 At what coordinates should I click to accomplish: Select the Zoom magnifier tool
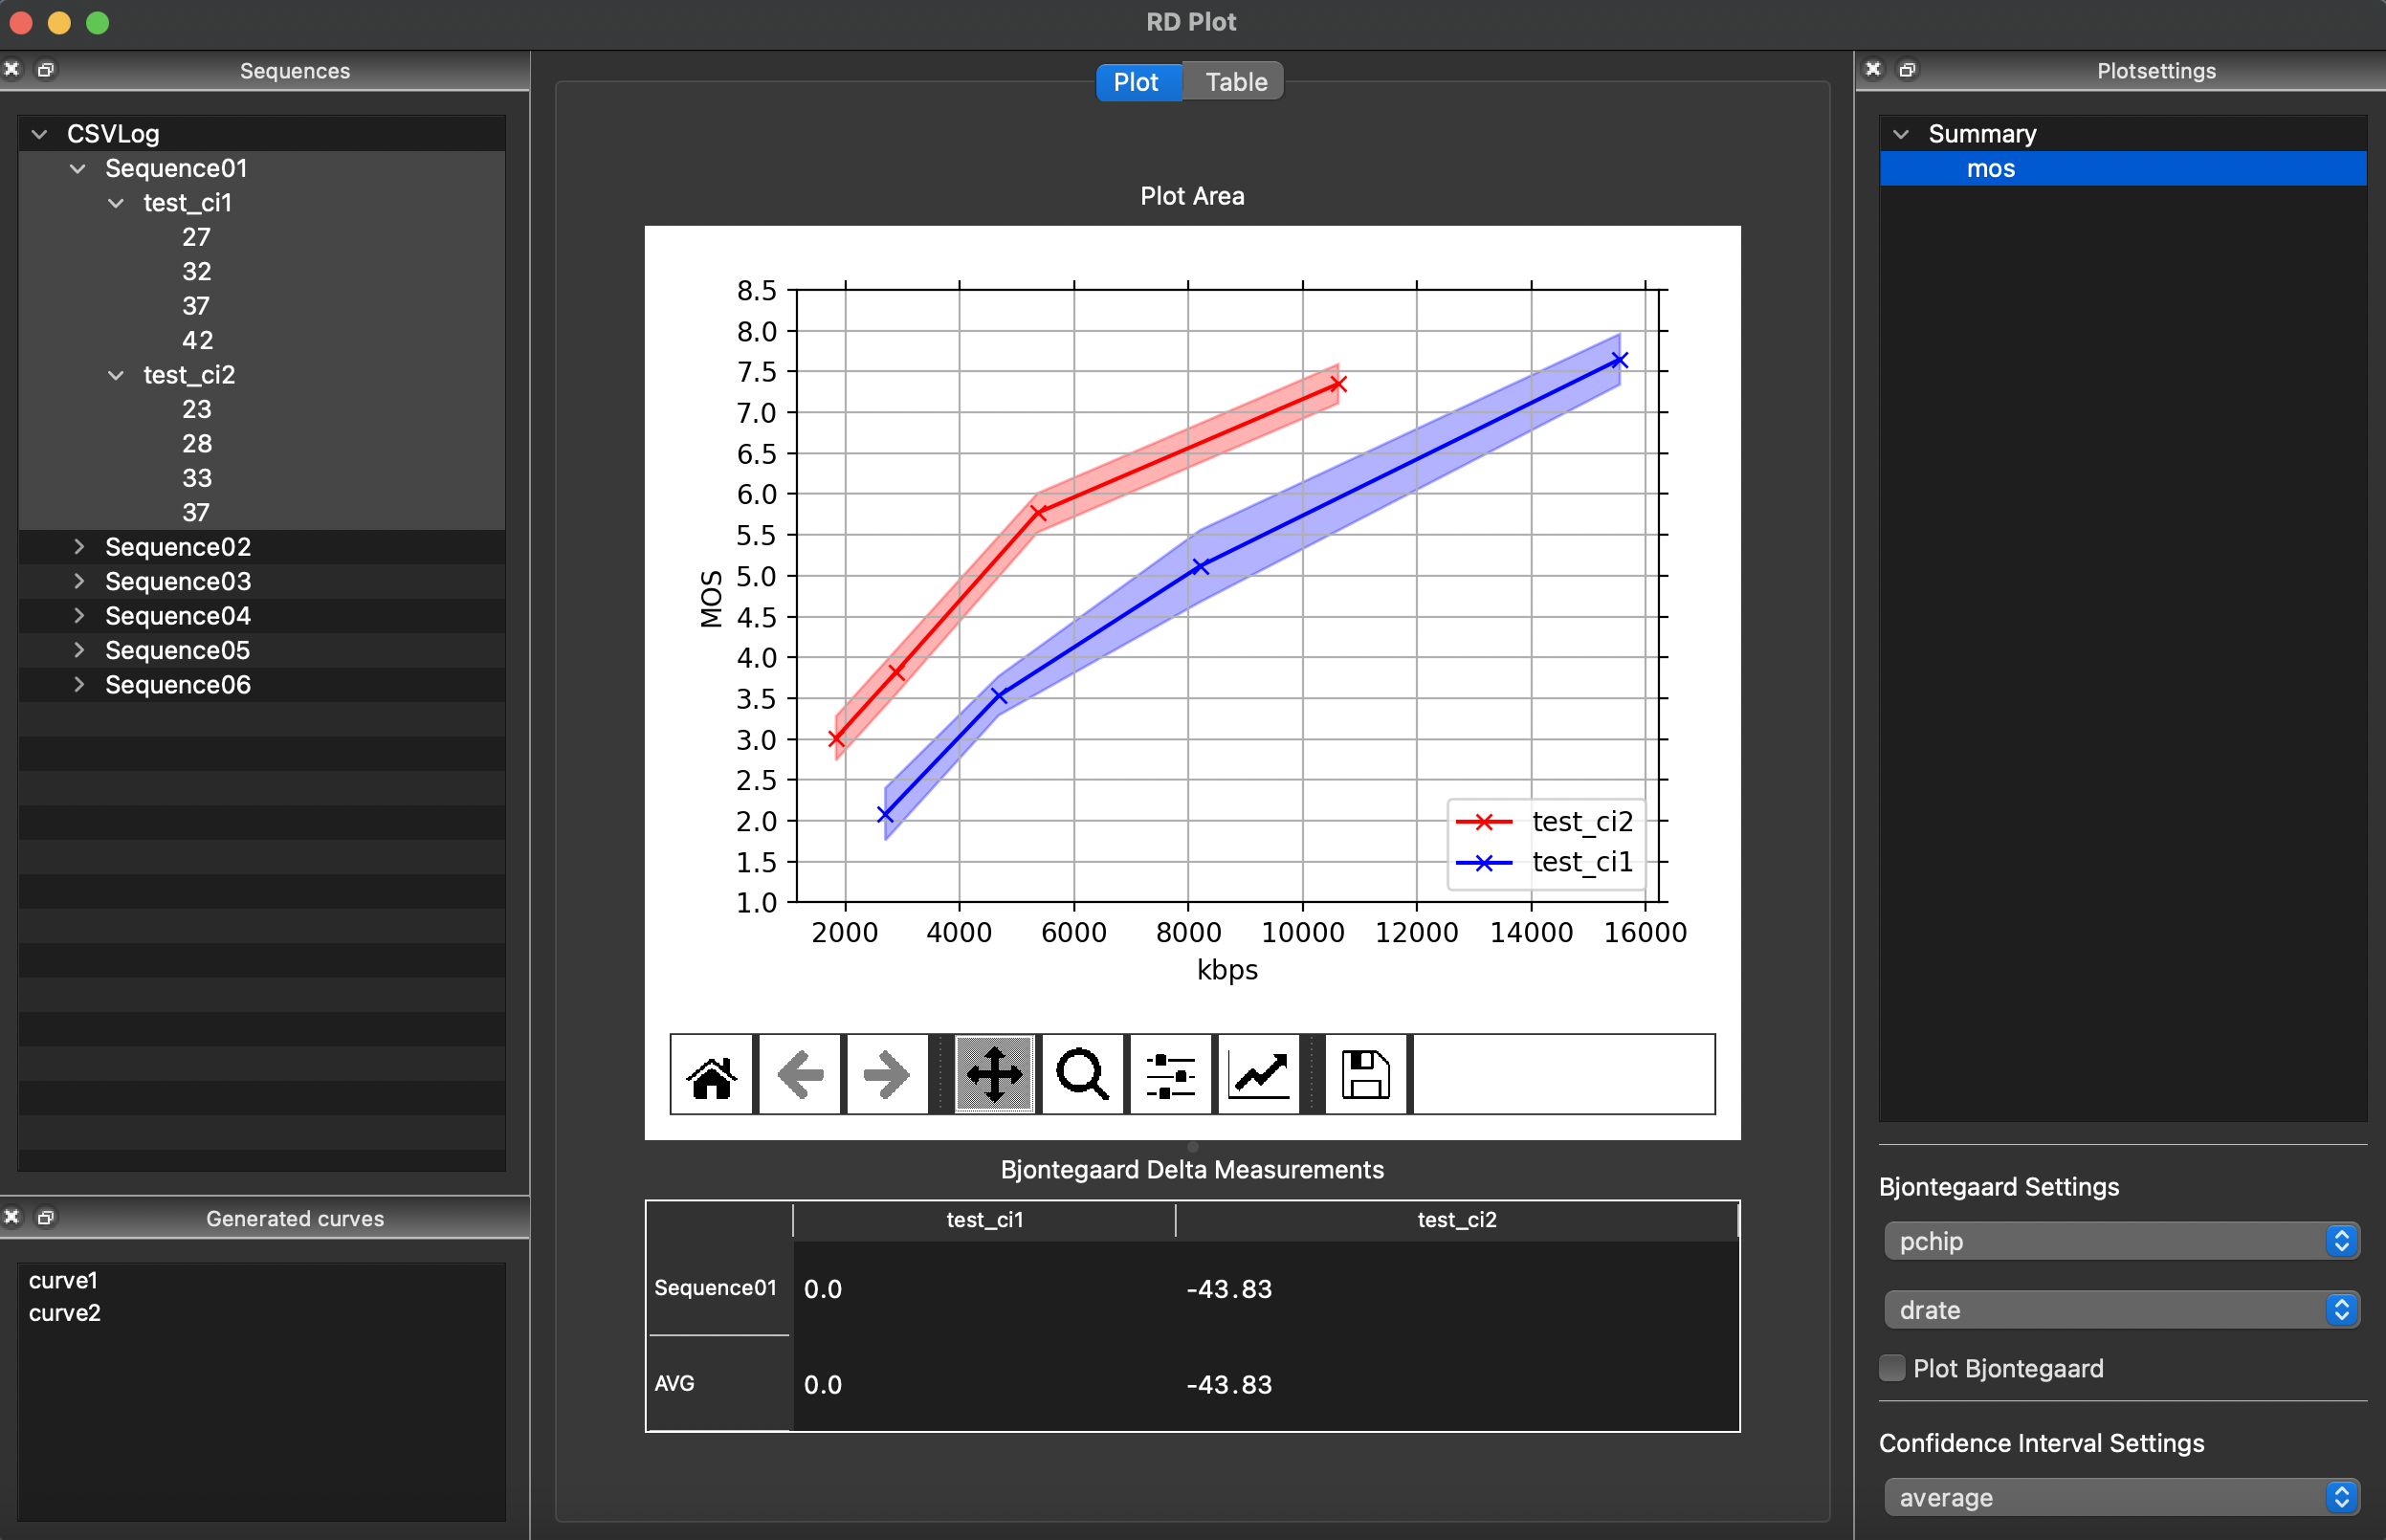(x=1082, y=1075)
